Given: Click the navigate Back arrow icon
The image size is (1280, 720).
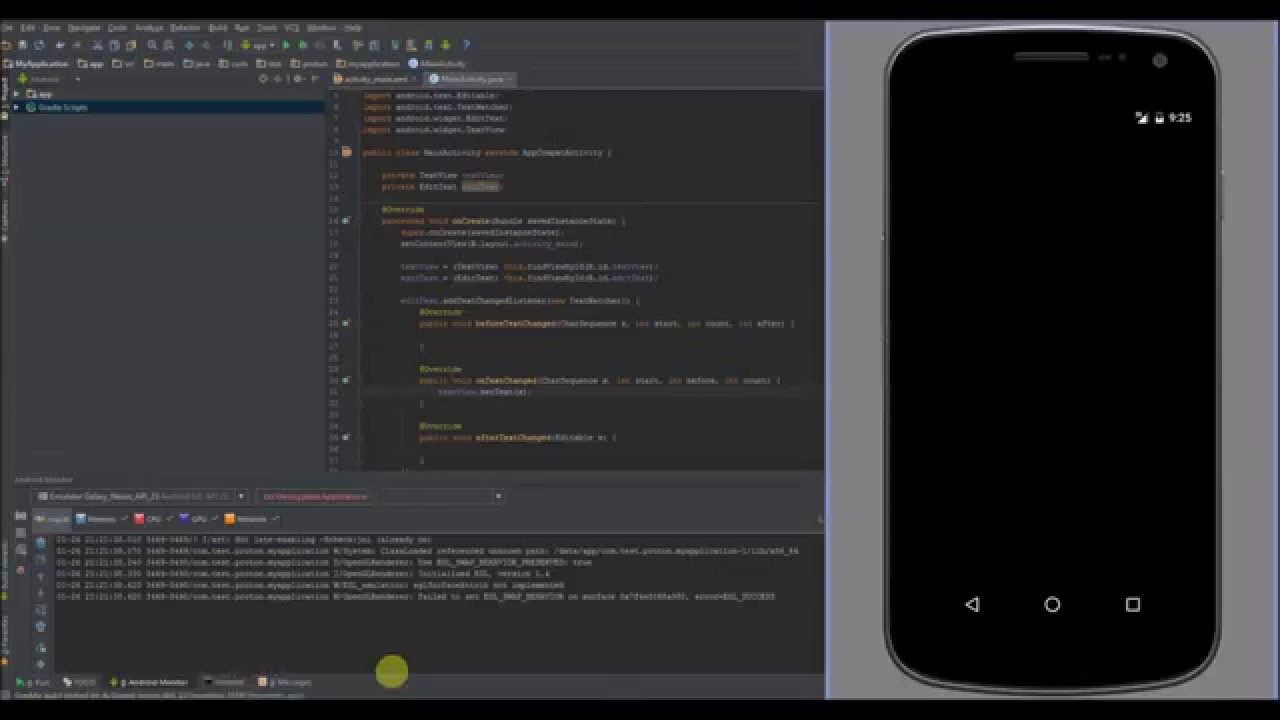Looking at the screenshot, I should (189, 45).
